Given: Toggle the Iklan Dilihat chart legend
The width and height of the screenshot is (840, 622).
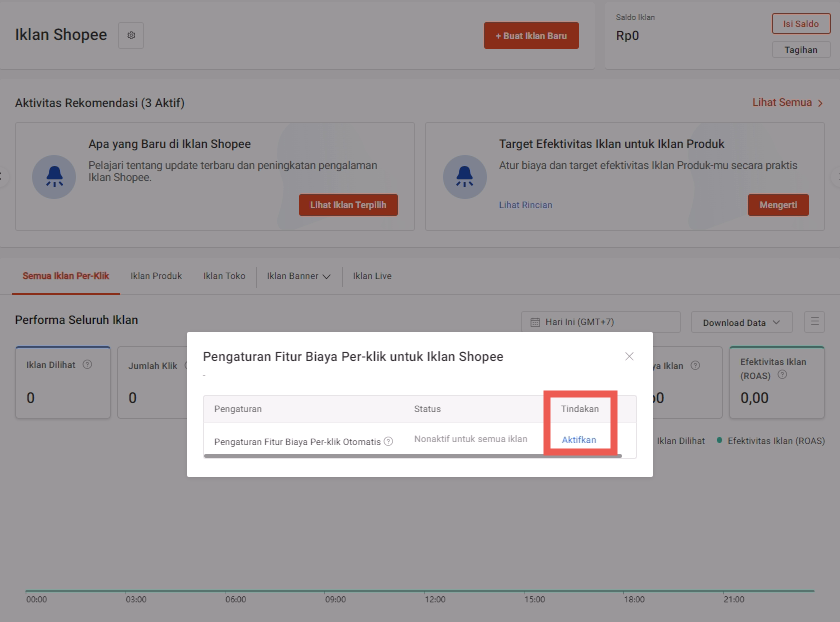Looking at the screenshot, I should click(x=680, y=440).
